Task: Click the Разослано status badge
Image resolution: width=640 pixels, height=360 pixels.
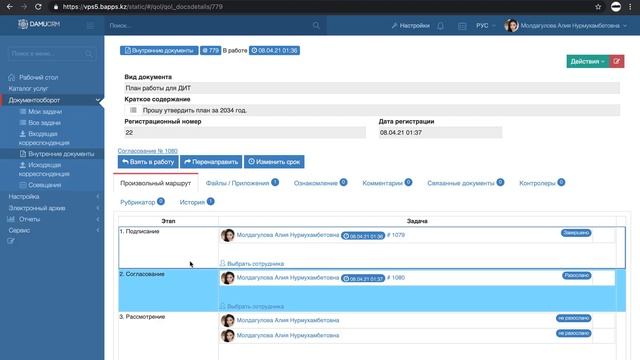Action: (576, 276)
